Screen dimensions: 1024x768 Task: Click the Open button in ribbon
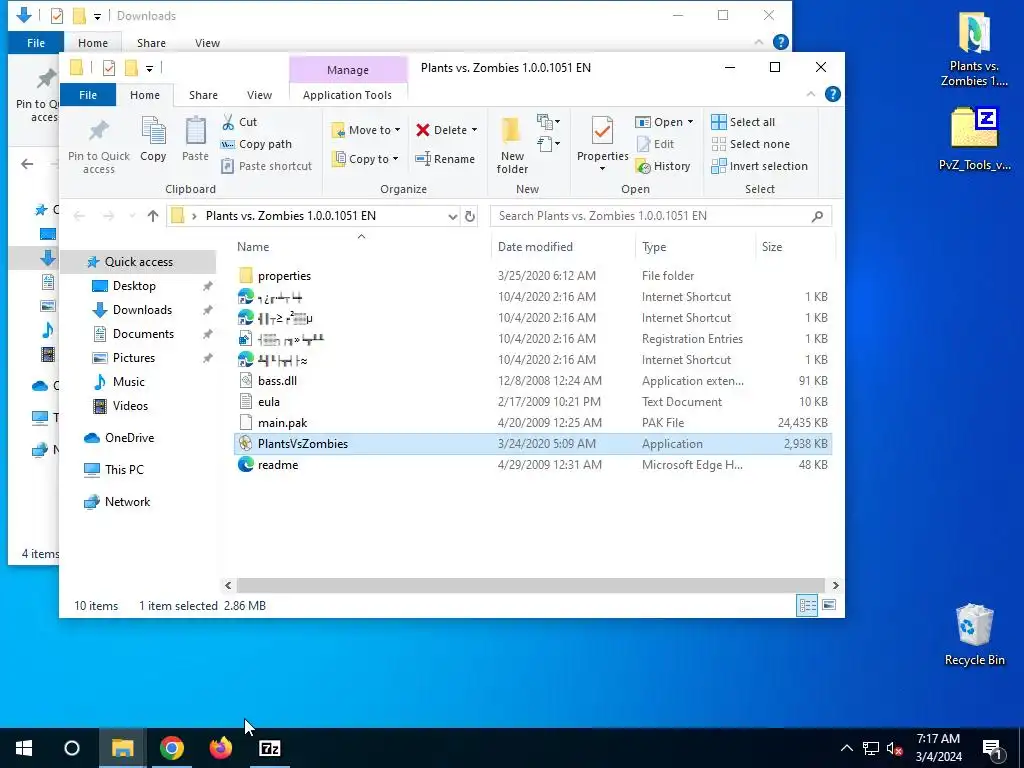tap(660, 122)
